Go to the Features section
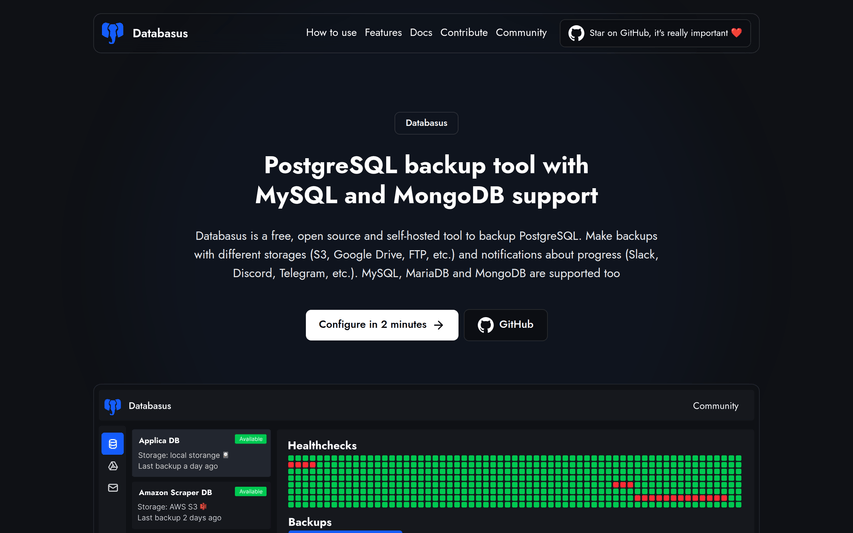 click(383, 33)
